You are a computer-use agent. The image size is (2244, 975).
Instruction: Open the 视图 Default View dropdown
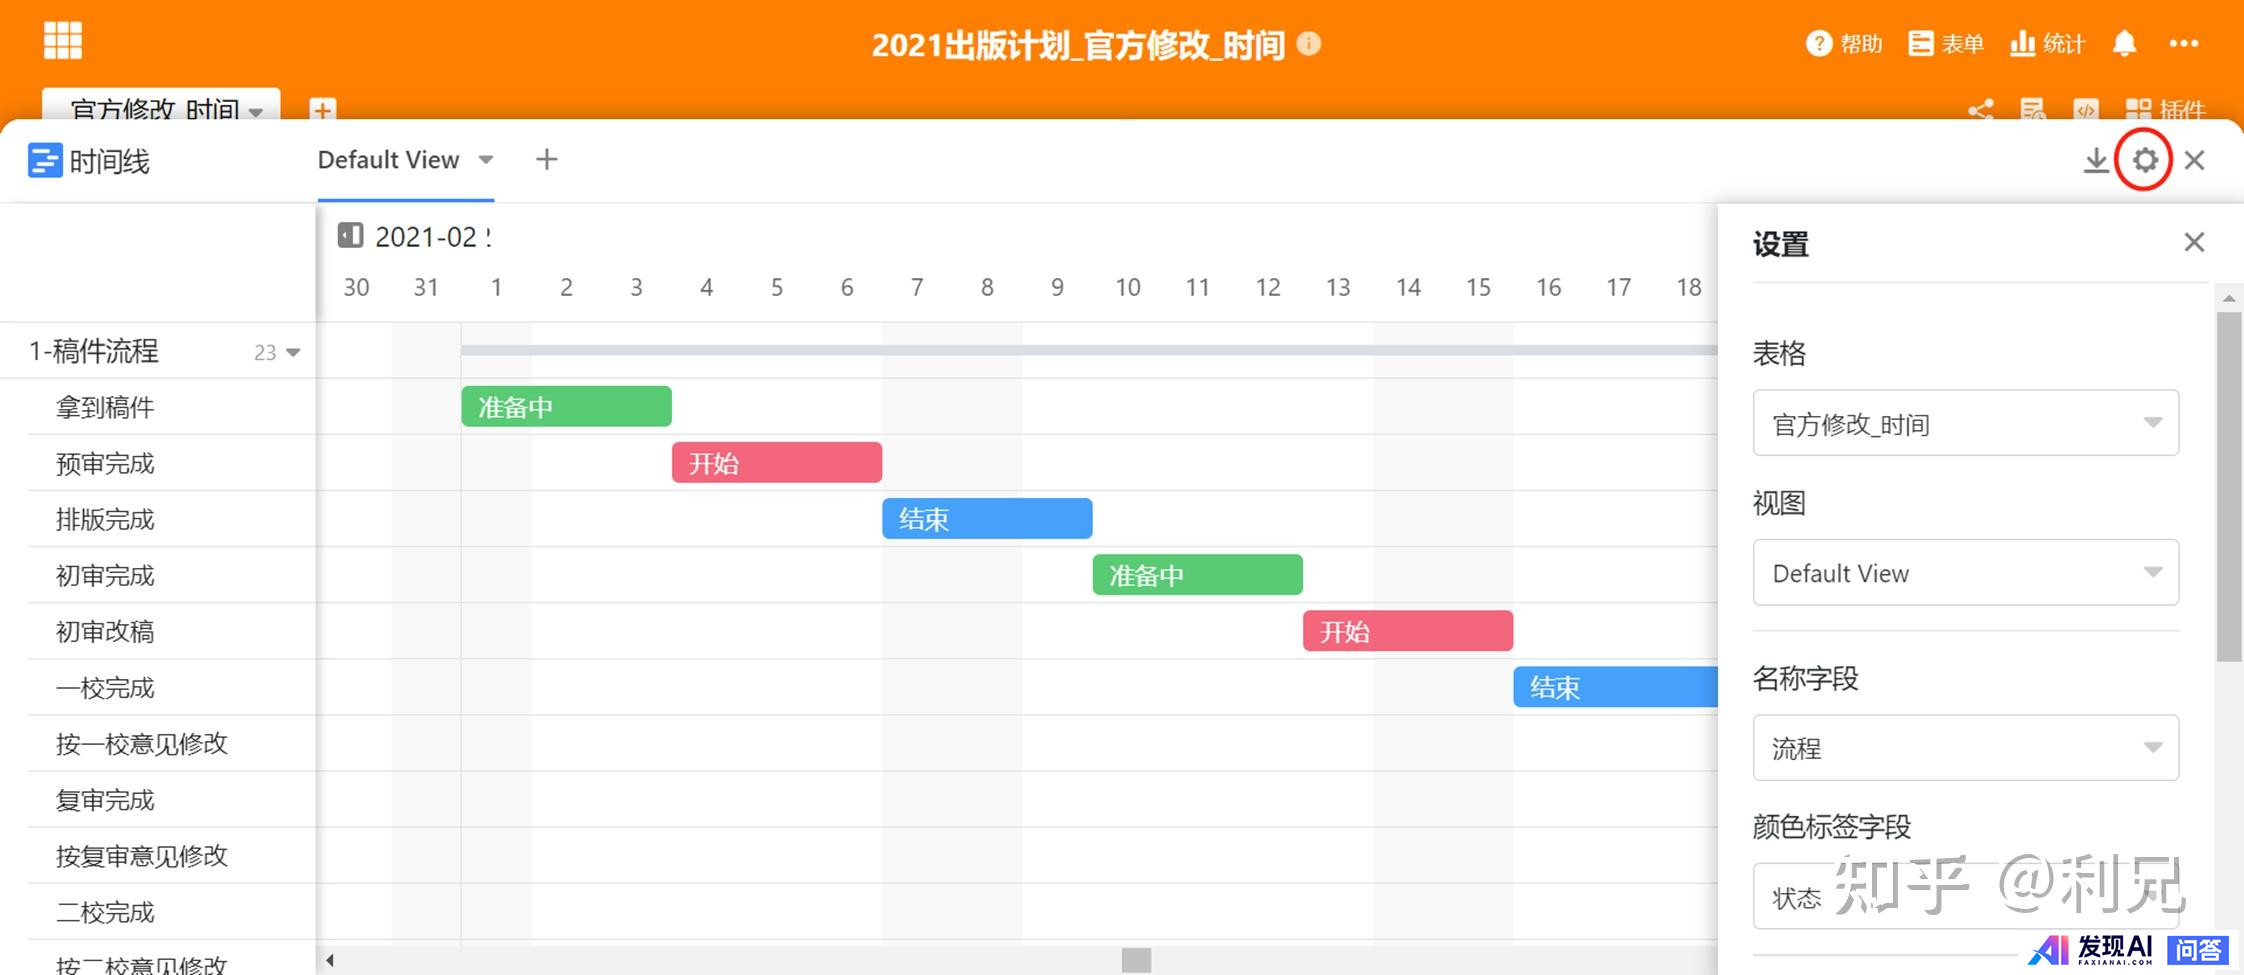(x=1966, y=573)
